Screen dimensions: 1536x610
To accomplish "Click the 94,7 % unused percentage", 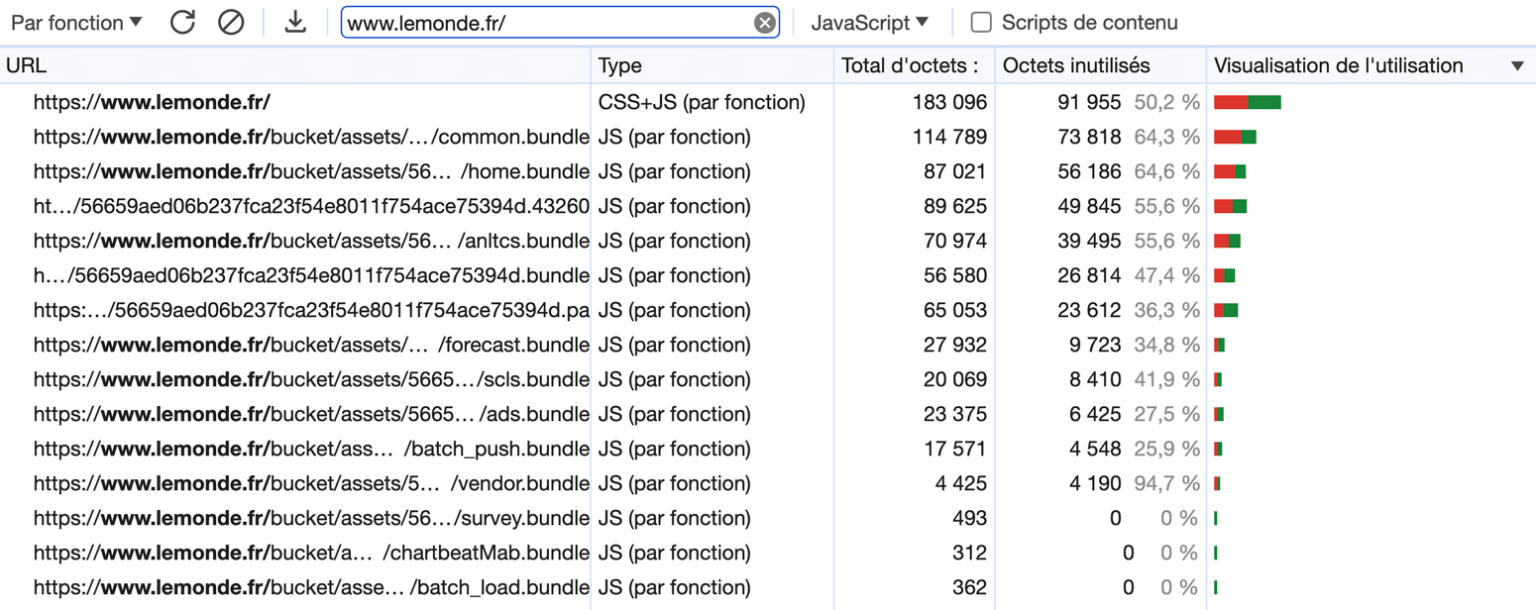I will point(1167,483).
